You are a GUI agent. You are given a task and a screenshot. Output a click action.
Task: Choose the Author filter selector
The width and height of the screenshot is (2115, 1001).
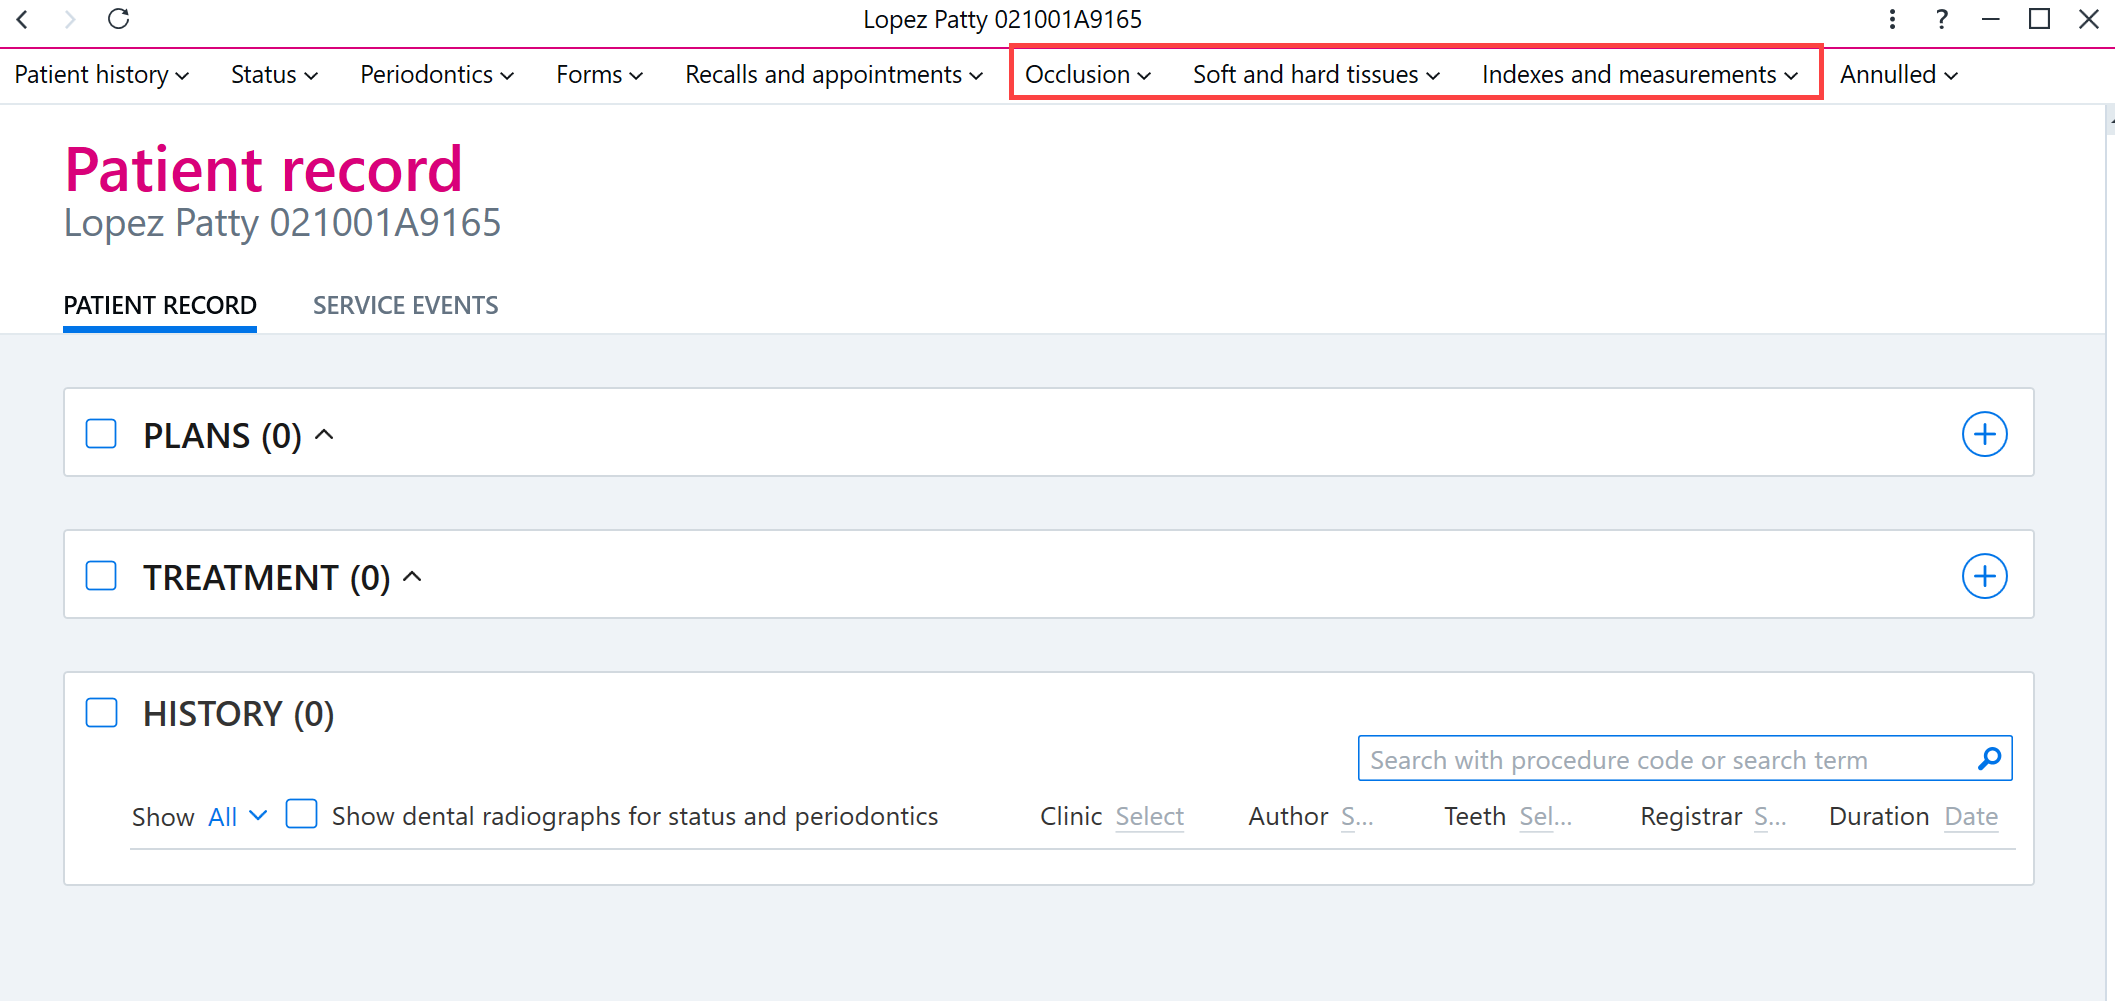[1357, 817]
